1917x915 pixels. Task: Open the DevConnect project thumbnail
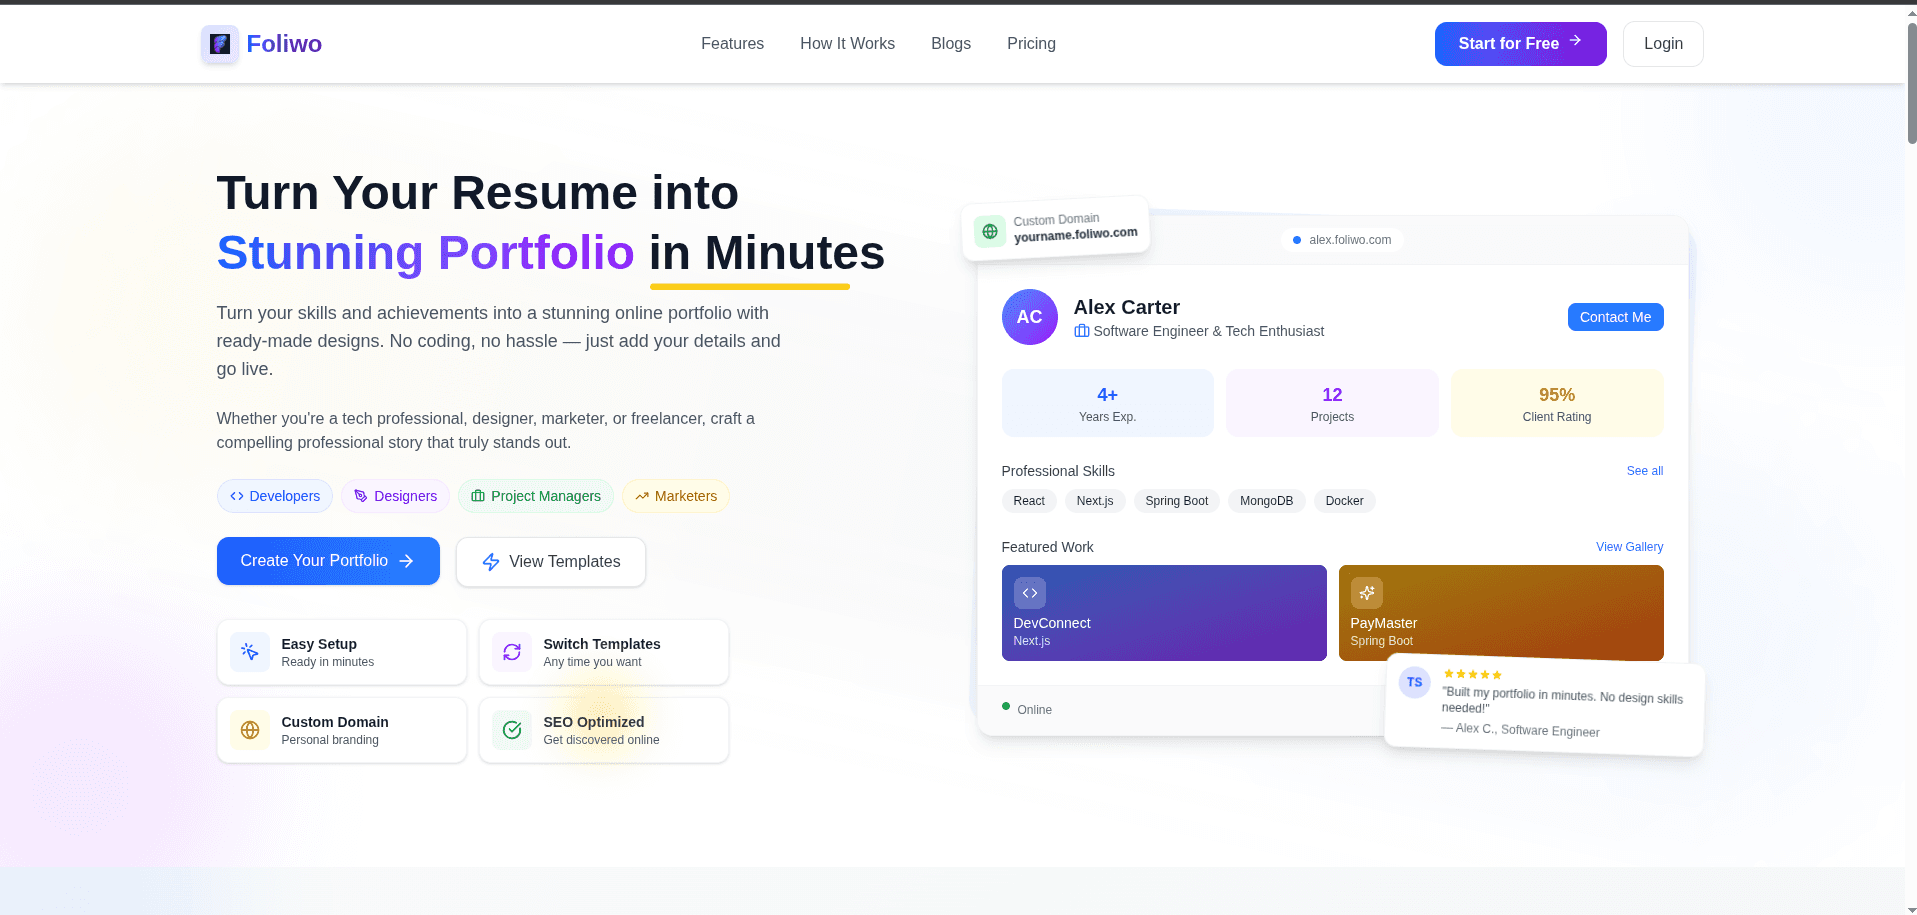(x=1164, y=613)
